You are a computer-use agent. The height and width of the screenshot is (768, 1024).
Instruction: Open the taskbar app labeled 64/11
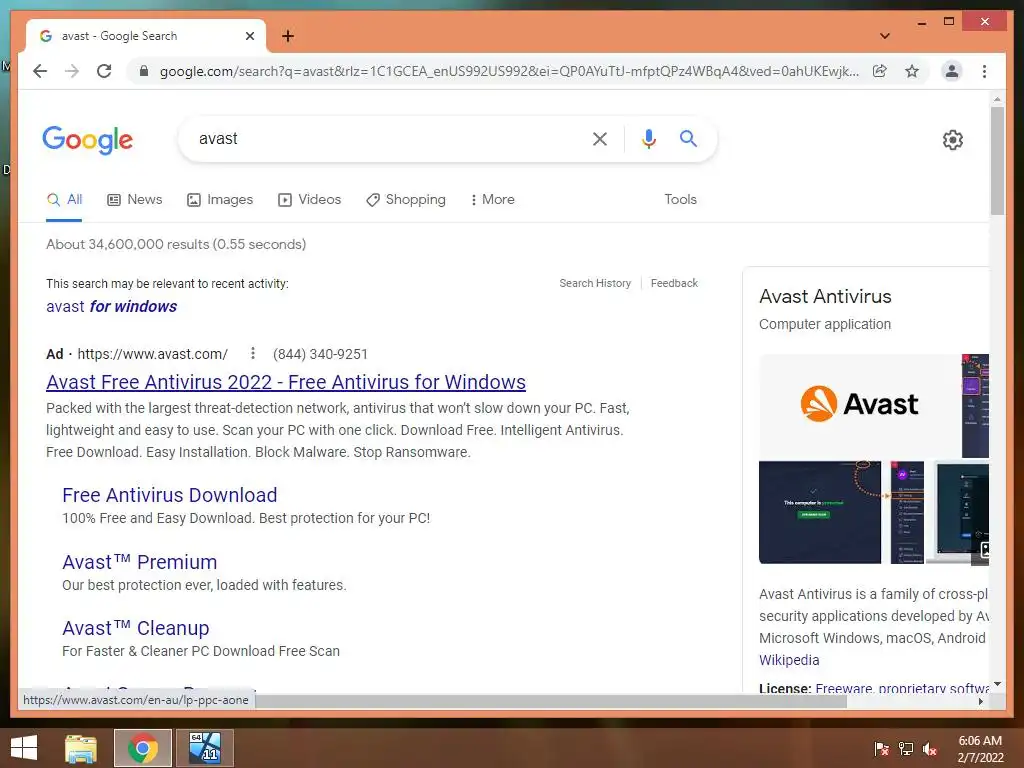(x=205, y=748)
